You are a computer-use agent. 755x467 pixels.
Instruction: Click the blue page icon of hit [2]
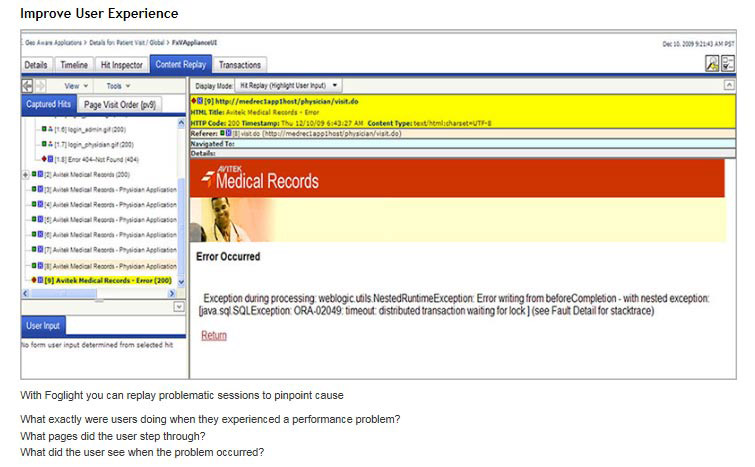(40, 174)
